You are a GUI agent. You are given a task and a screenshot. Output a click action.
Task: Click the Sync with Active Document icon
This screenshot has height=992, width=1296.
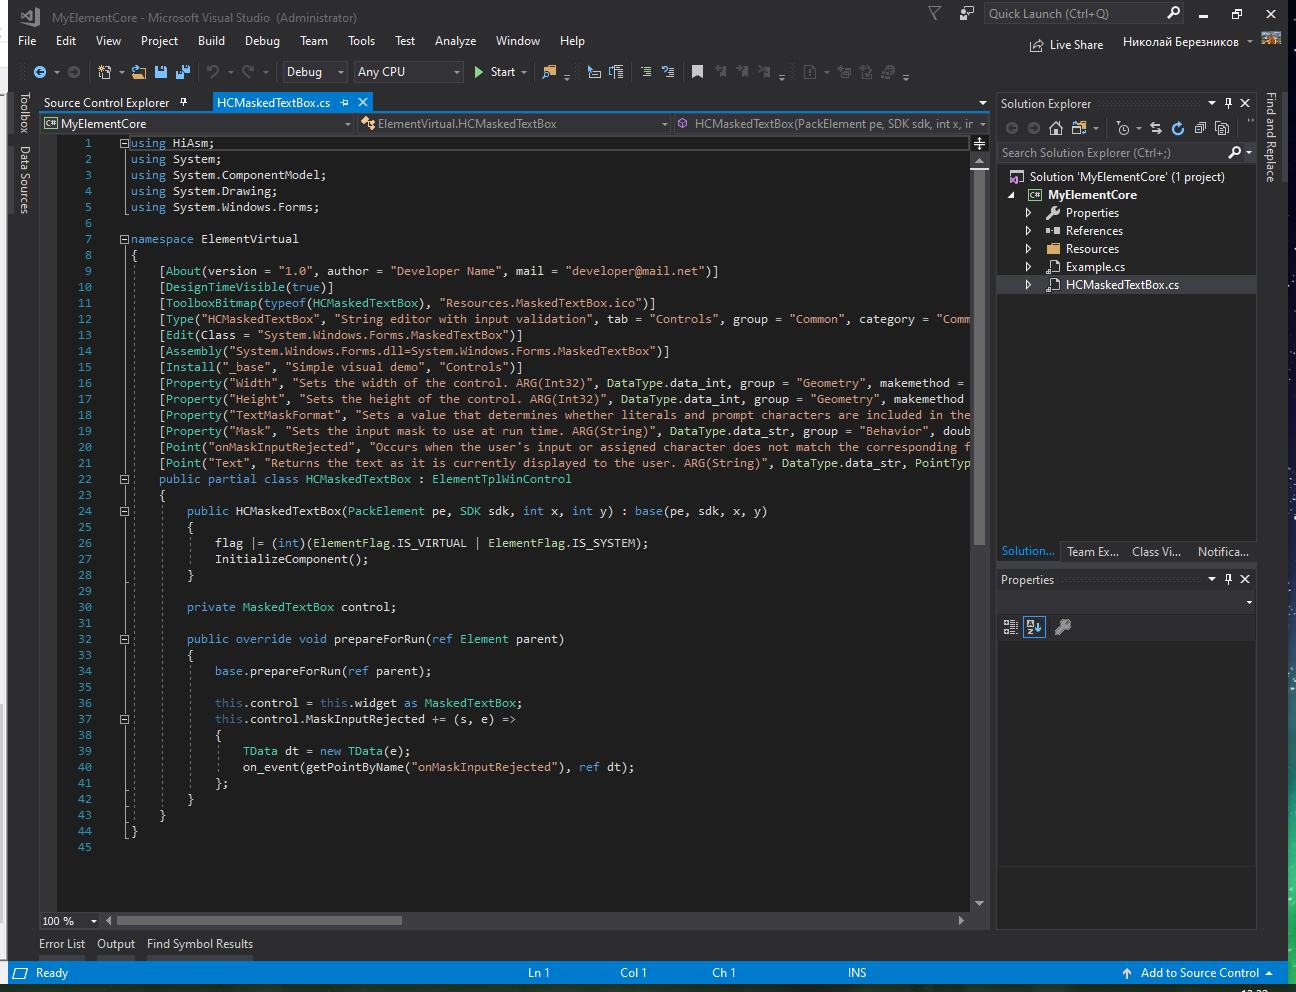tap(1156, 128)
